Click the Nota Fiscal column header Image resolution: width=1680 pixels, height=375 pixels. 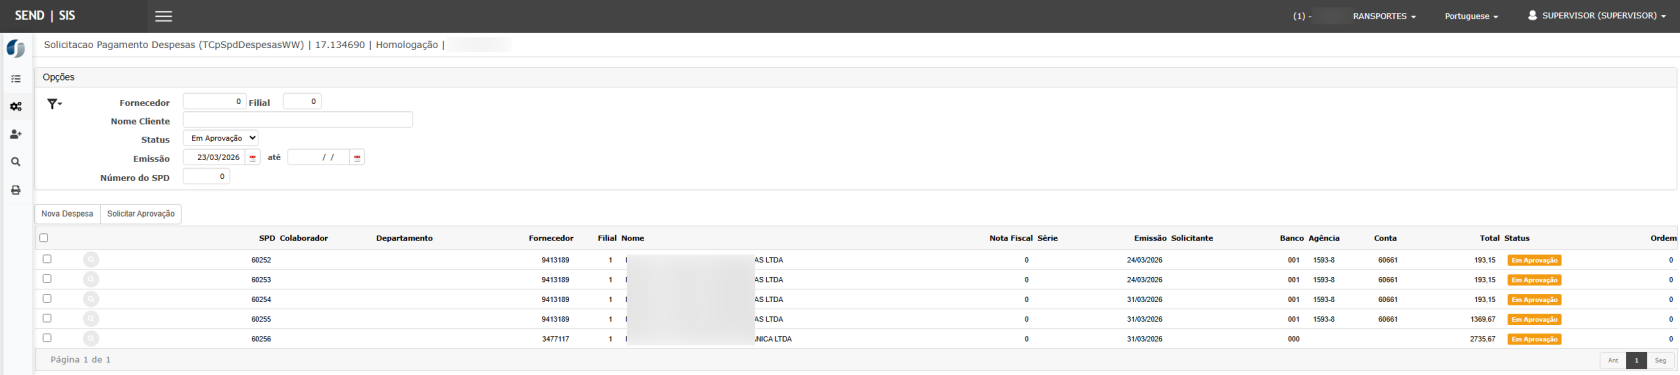[x=1011, y=239]
